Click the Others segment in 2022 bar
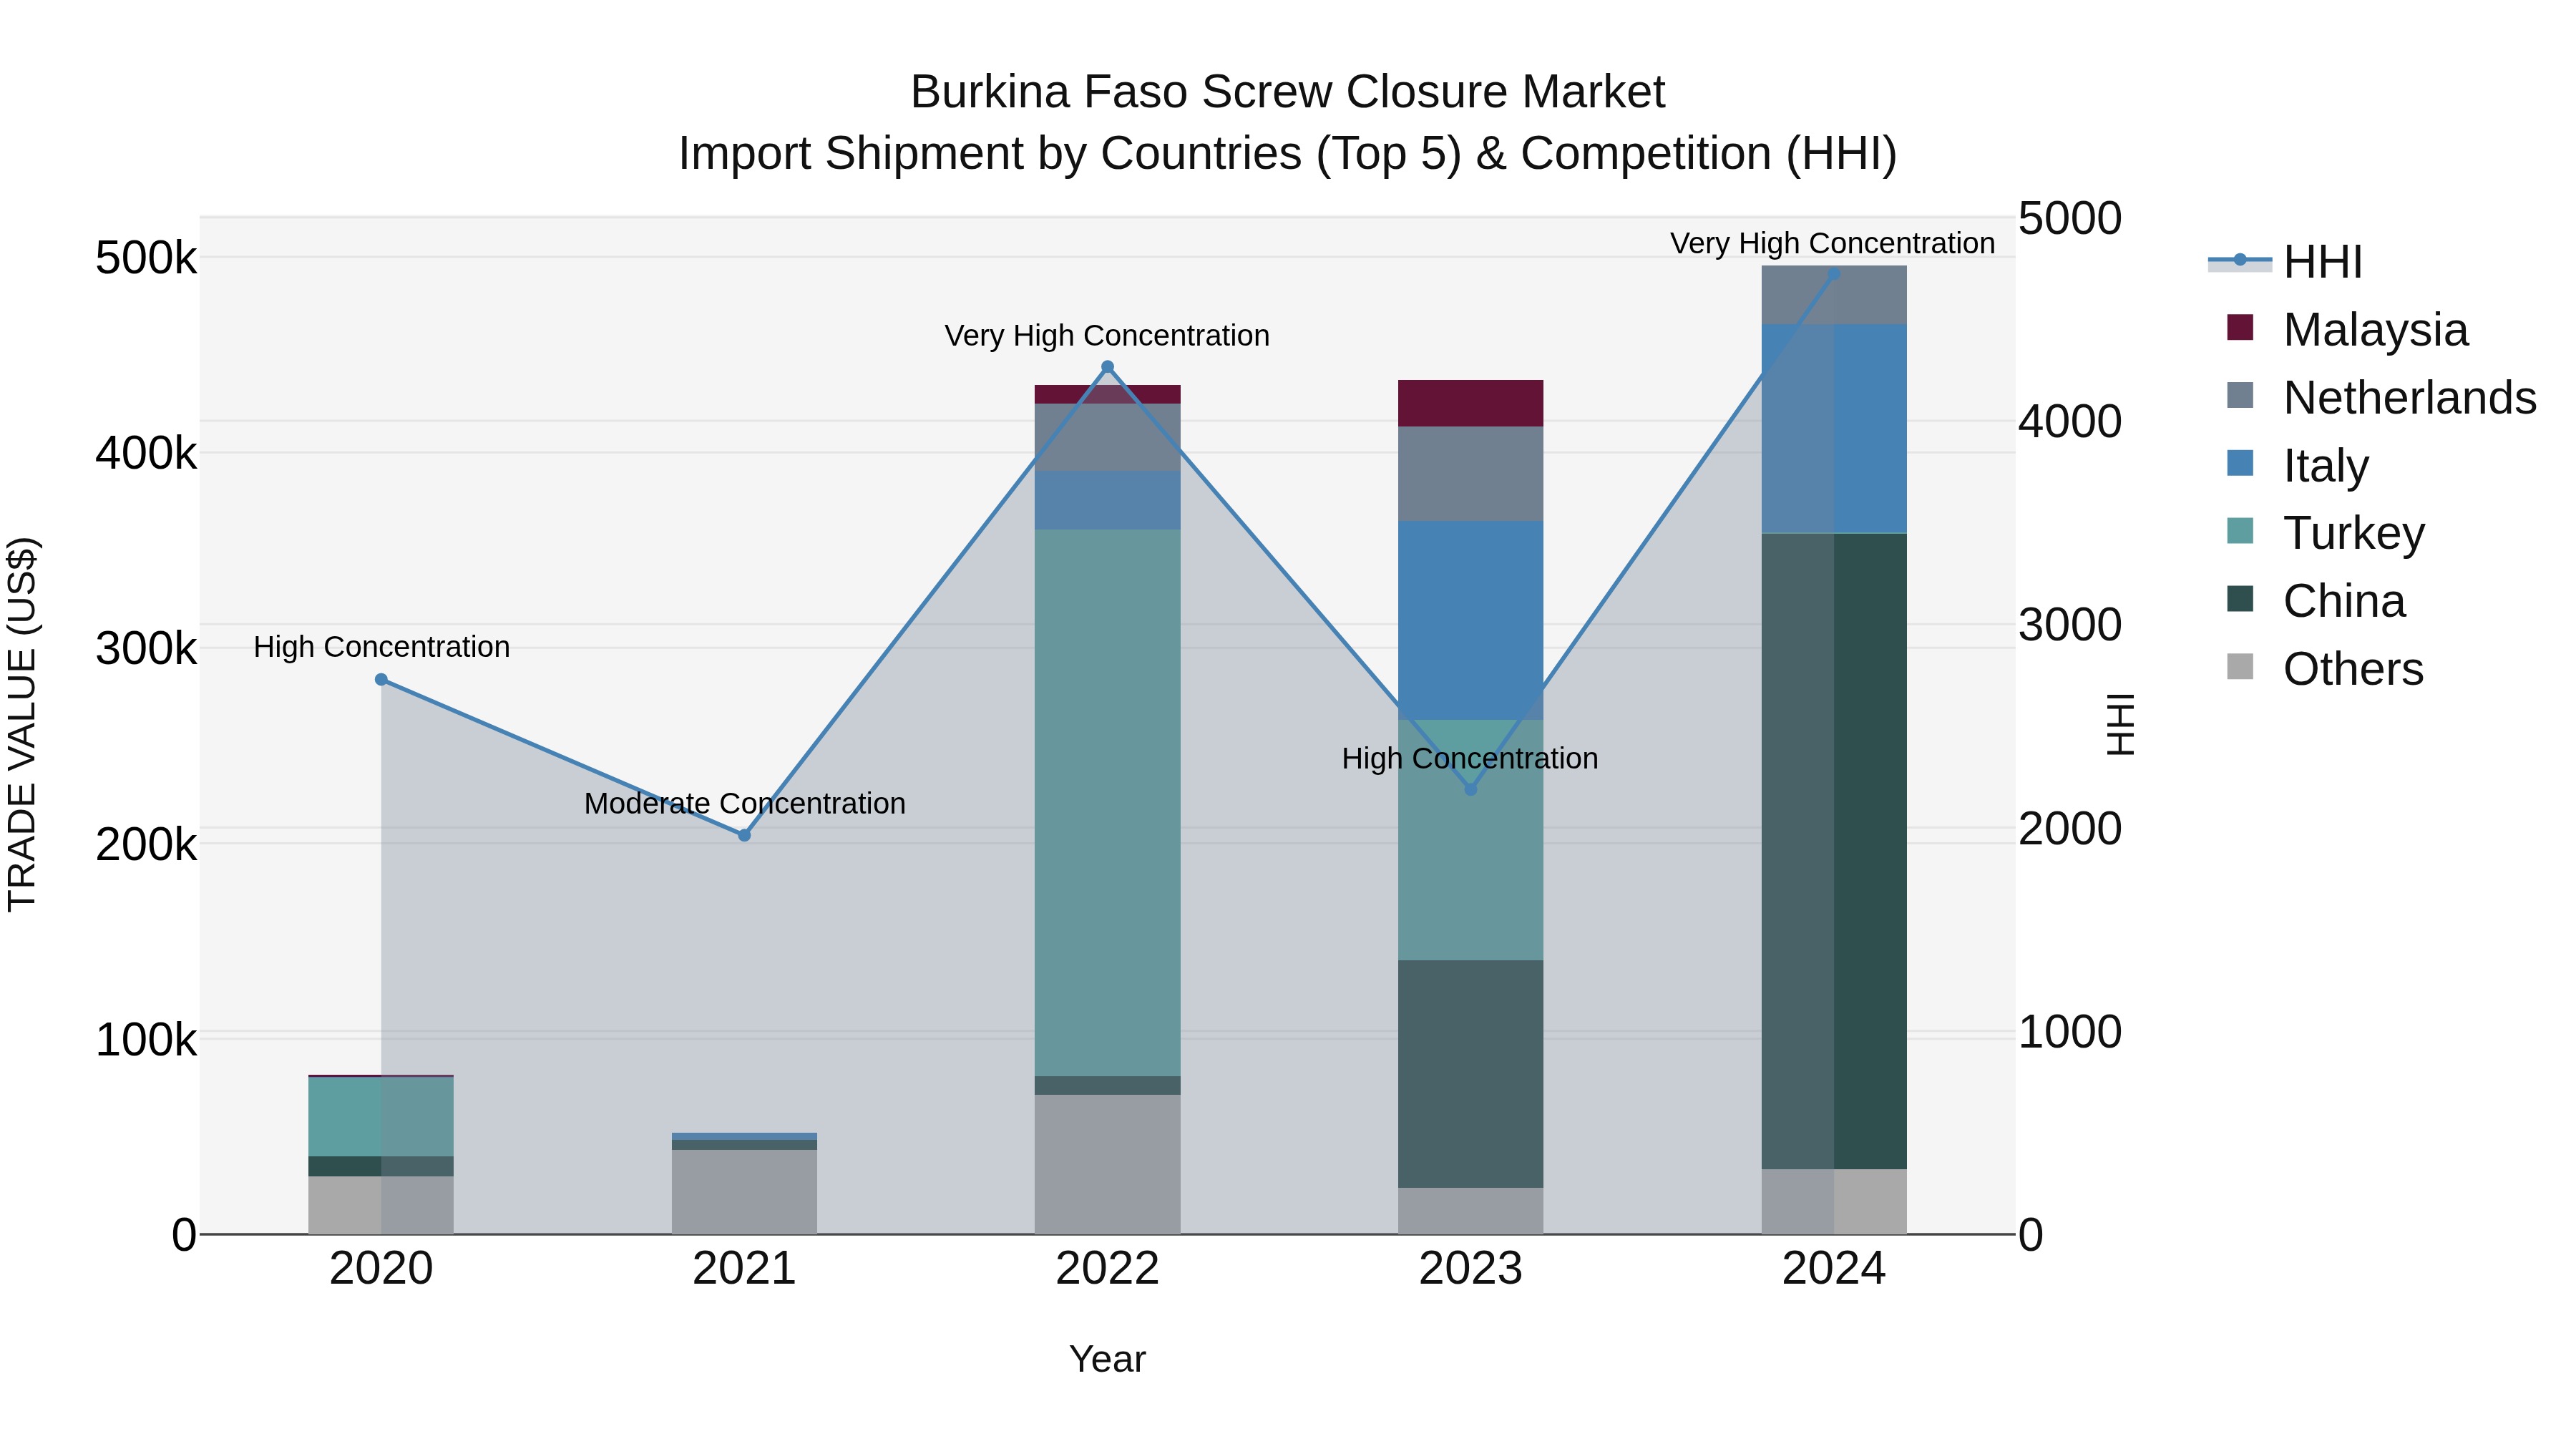The height and width of the screenshot is (1449, 2576). 1107,1164
